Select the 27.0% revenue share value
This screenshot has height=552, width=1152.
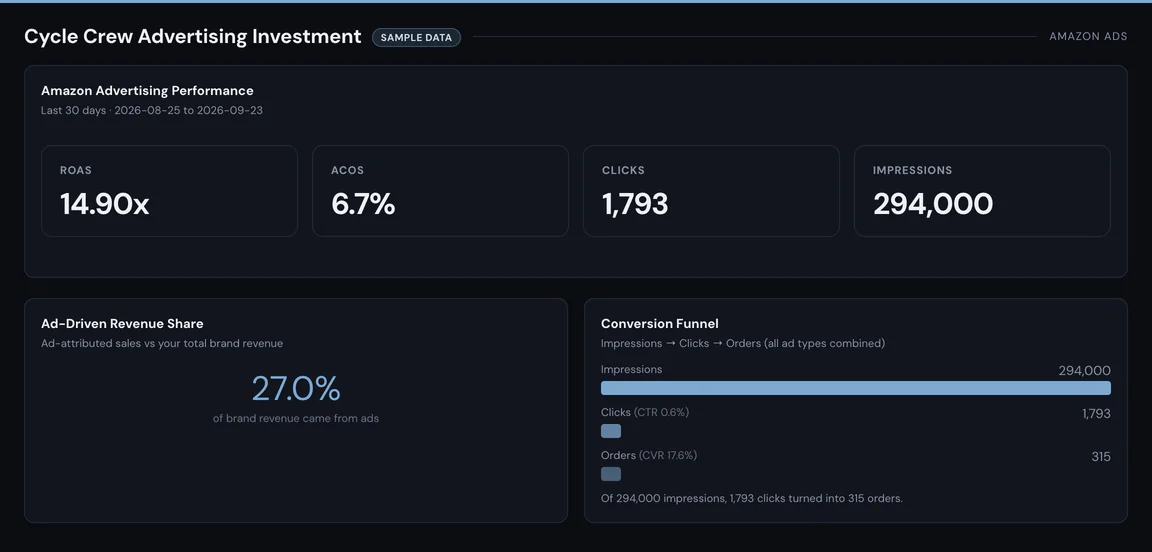point(296,389)
